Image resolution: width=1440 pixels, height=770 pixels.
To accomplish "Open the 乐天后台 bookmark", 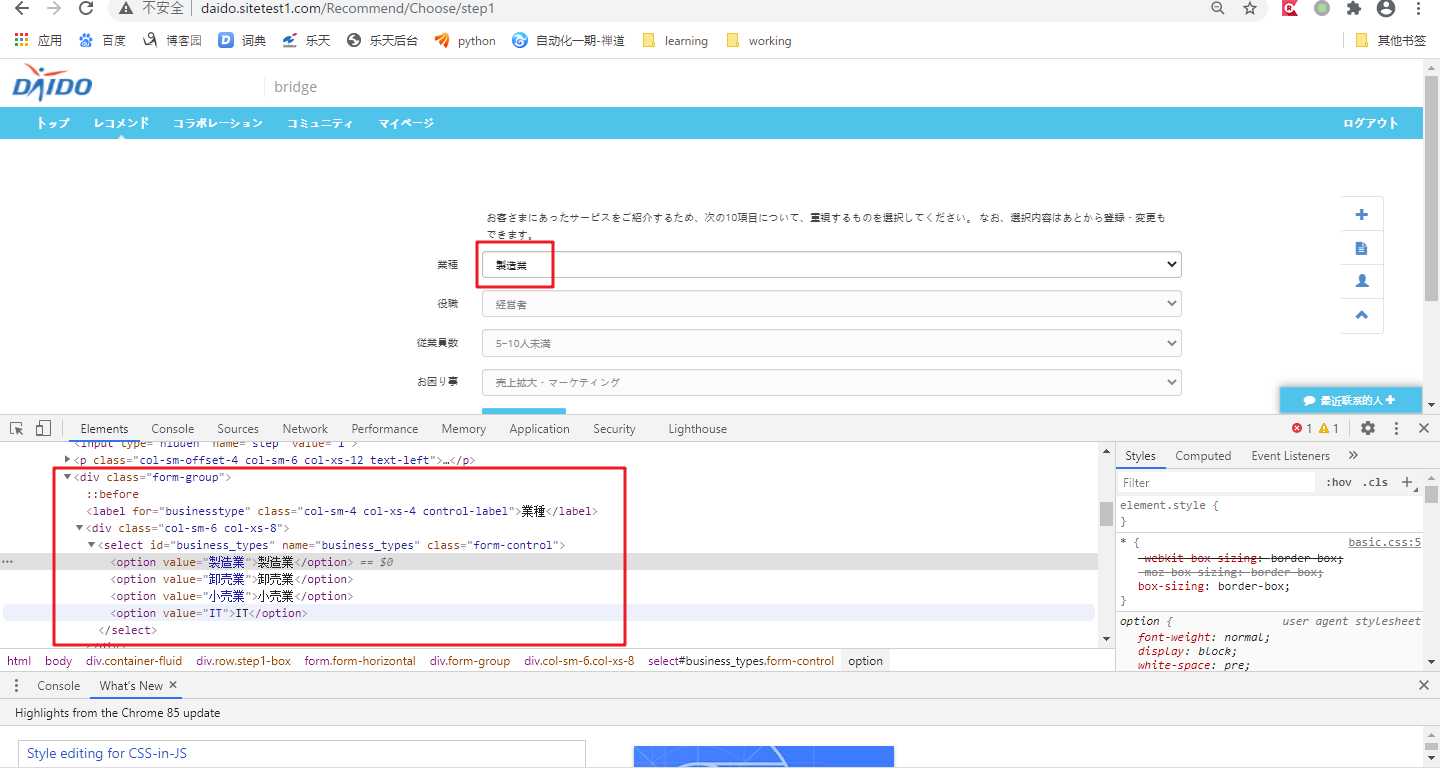I will pyautogui.click(x=382, y=41).
